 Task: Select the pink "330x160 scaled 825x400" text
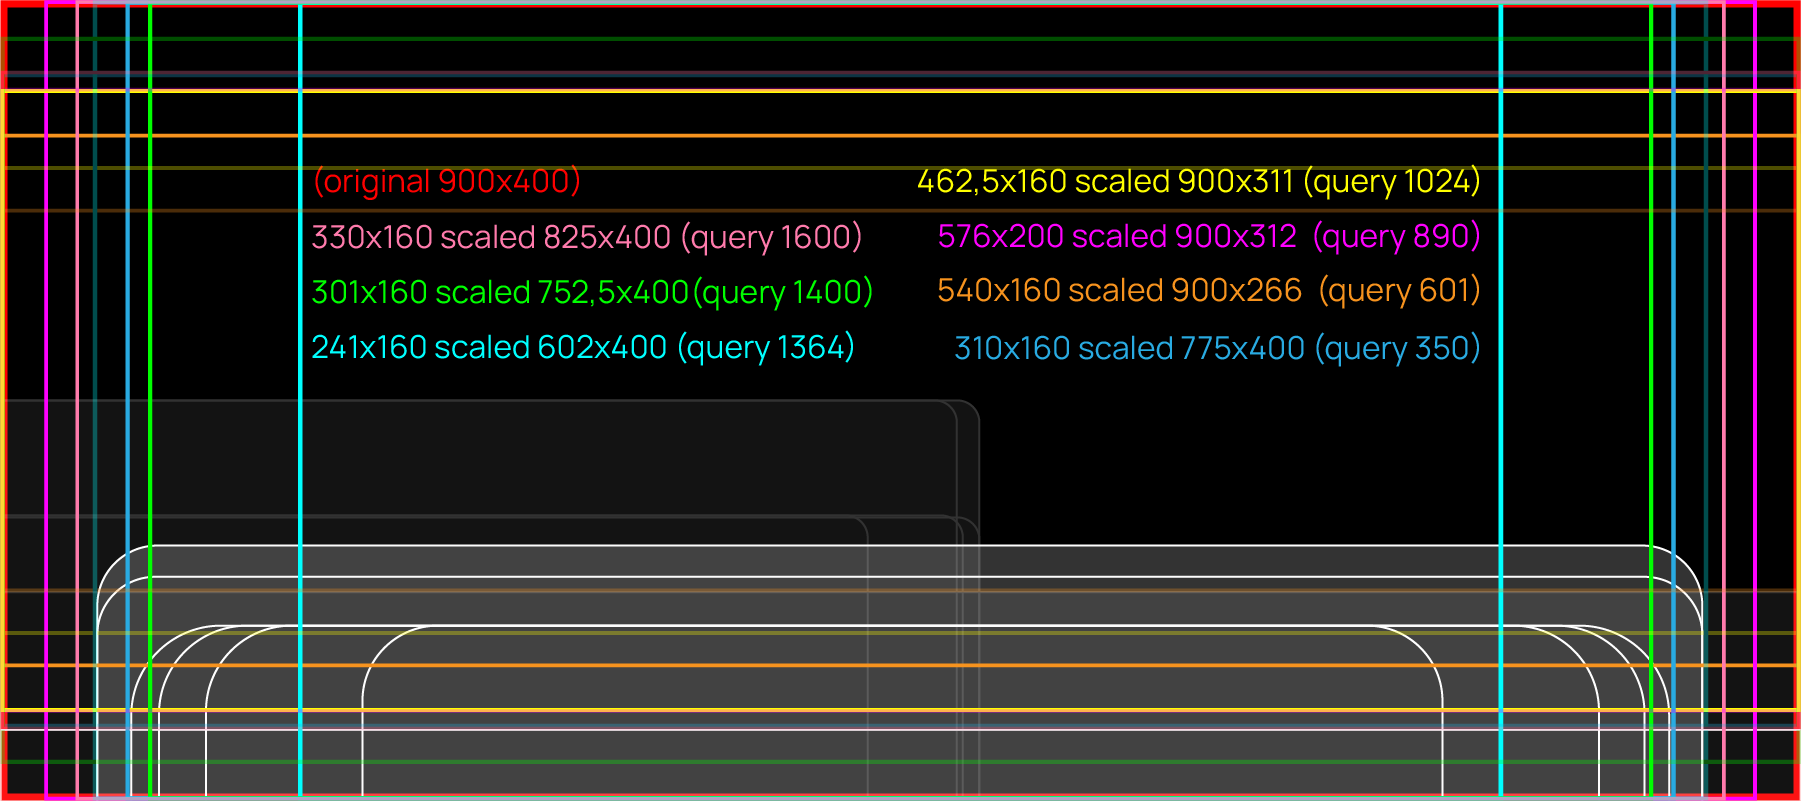point(491,237)
